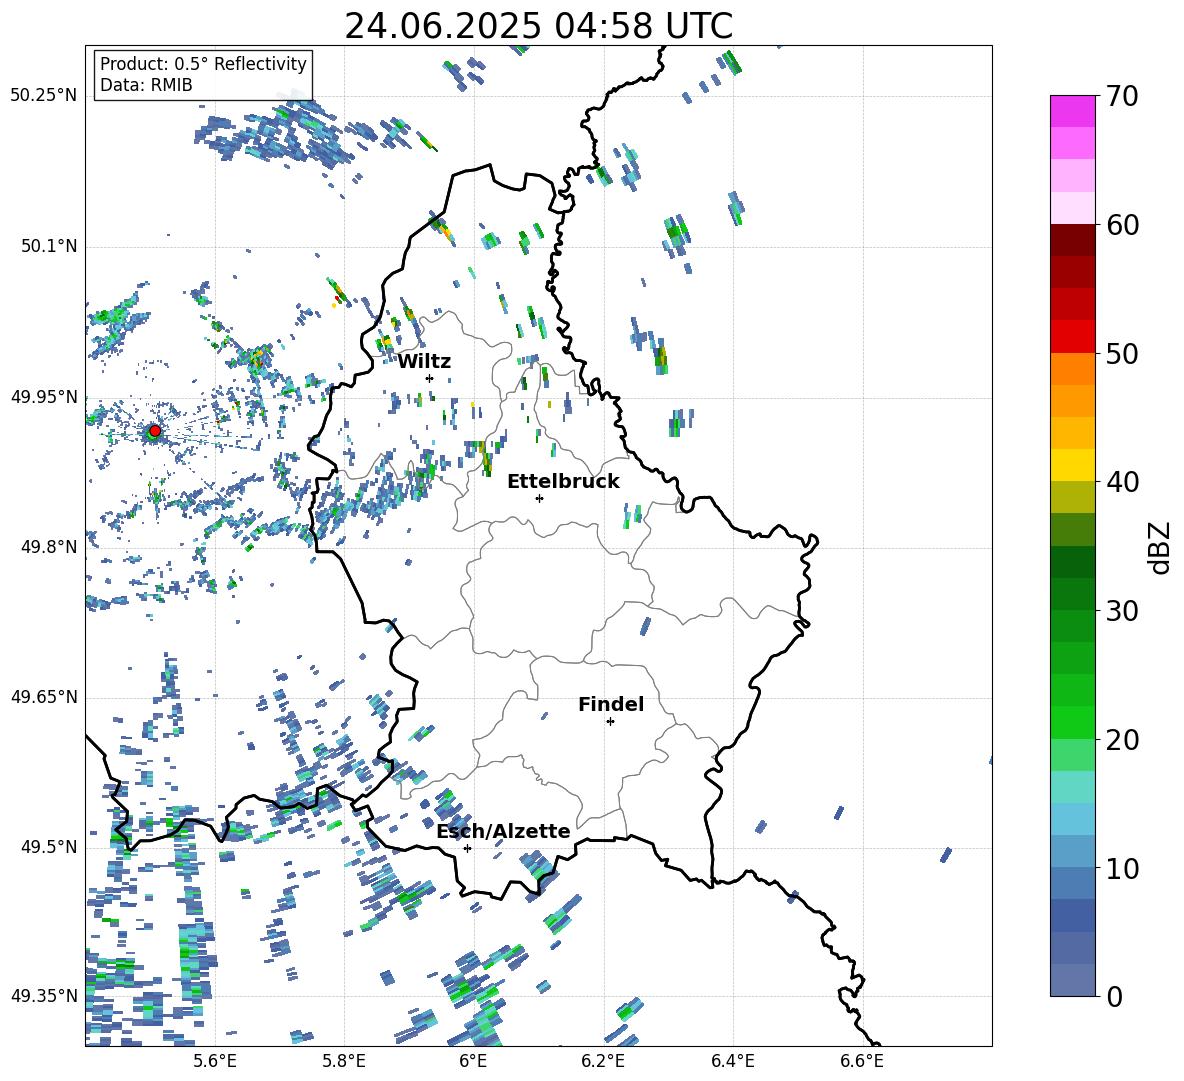Click the 49.35°N latitude label
Image resolution: width=1184 pixels, height=1081 pixels.
(x=44, y=996)
